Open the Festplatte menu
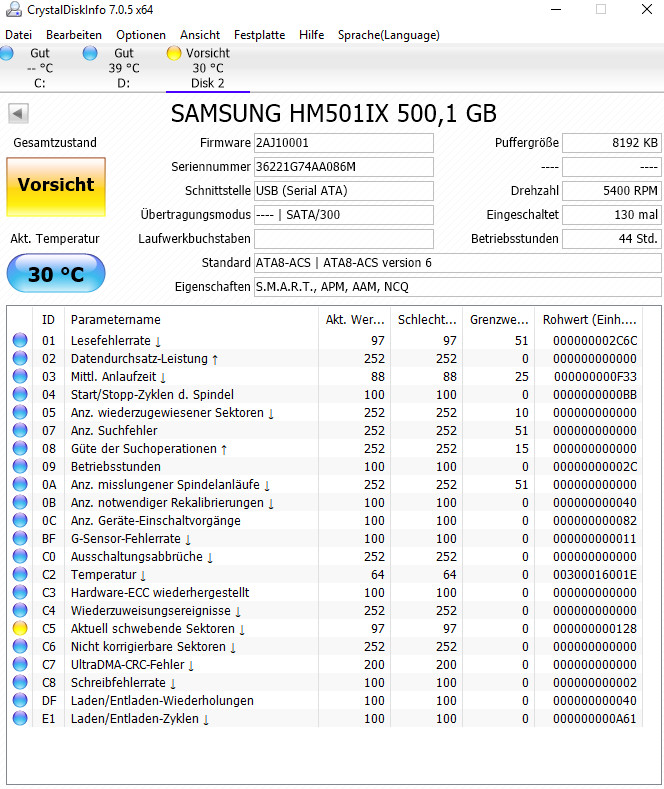Image resolution: width=664 pixels, height=789 pixels. (x=259, y=35)
